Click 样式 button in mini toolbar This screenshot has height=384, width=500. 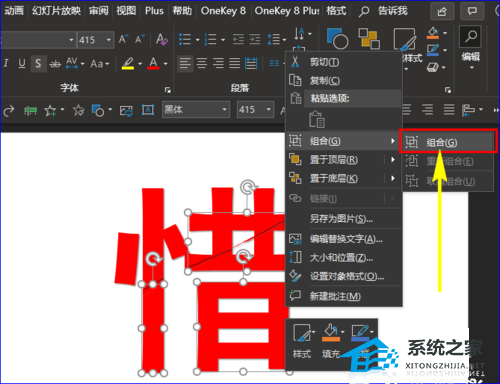click(x=303, y=341)
